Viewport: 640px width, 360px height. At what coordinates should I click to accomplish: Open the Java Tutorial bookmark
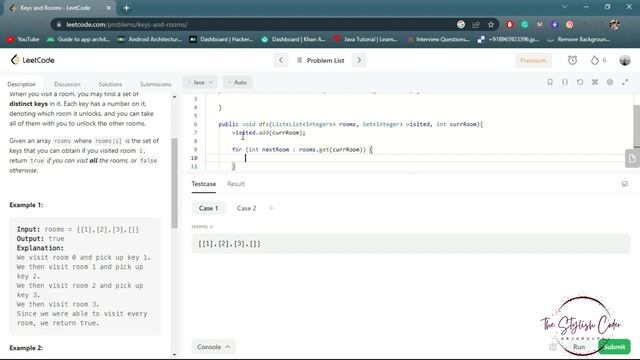coord(365,39)
